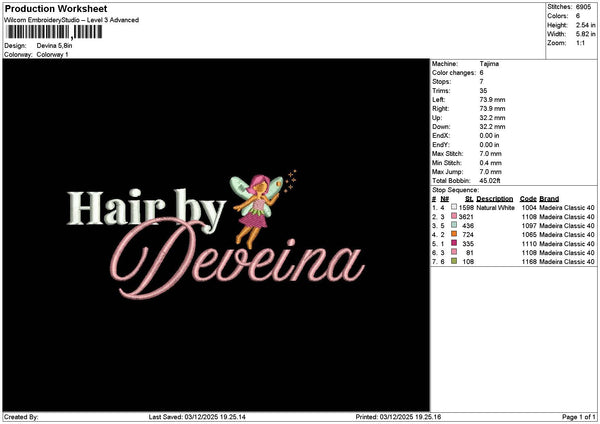Image resolution: width=600 pixels, height=424 pixels.
Task: Click the Left value '73.9 mm'
Action: click(x=492, y=100)
